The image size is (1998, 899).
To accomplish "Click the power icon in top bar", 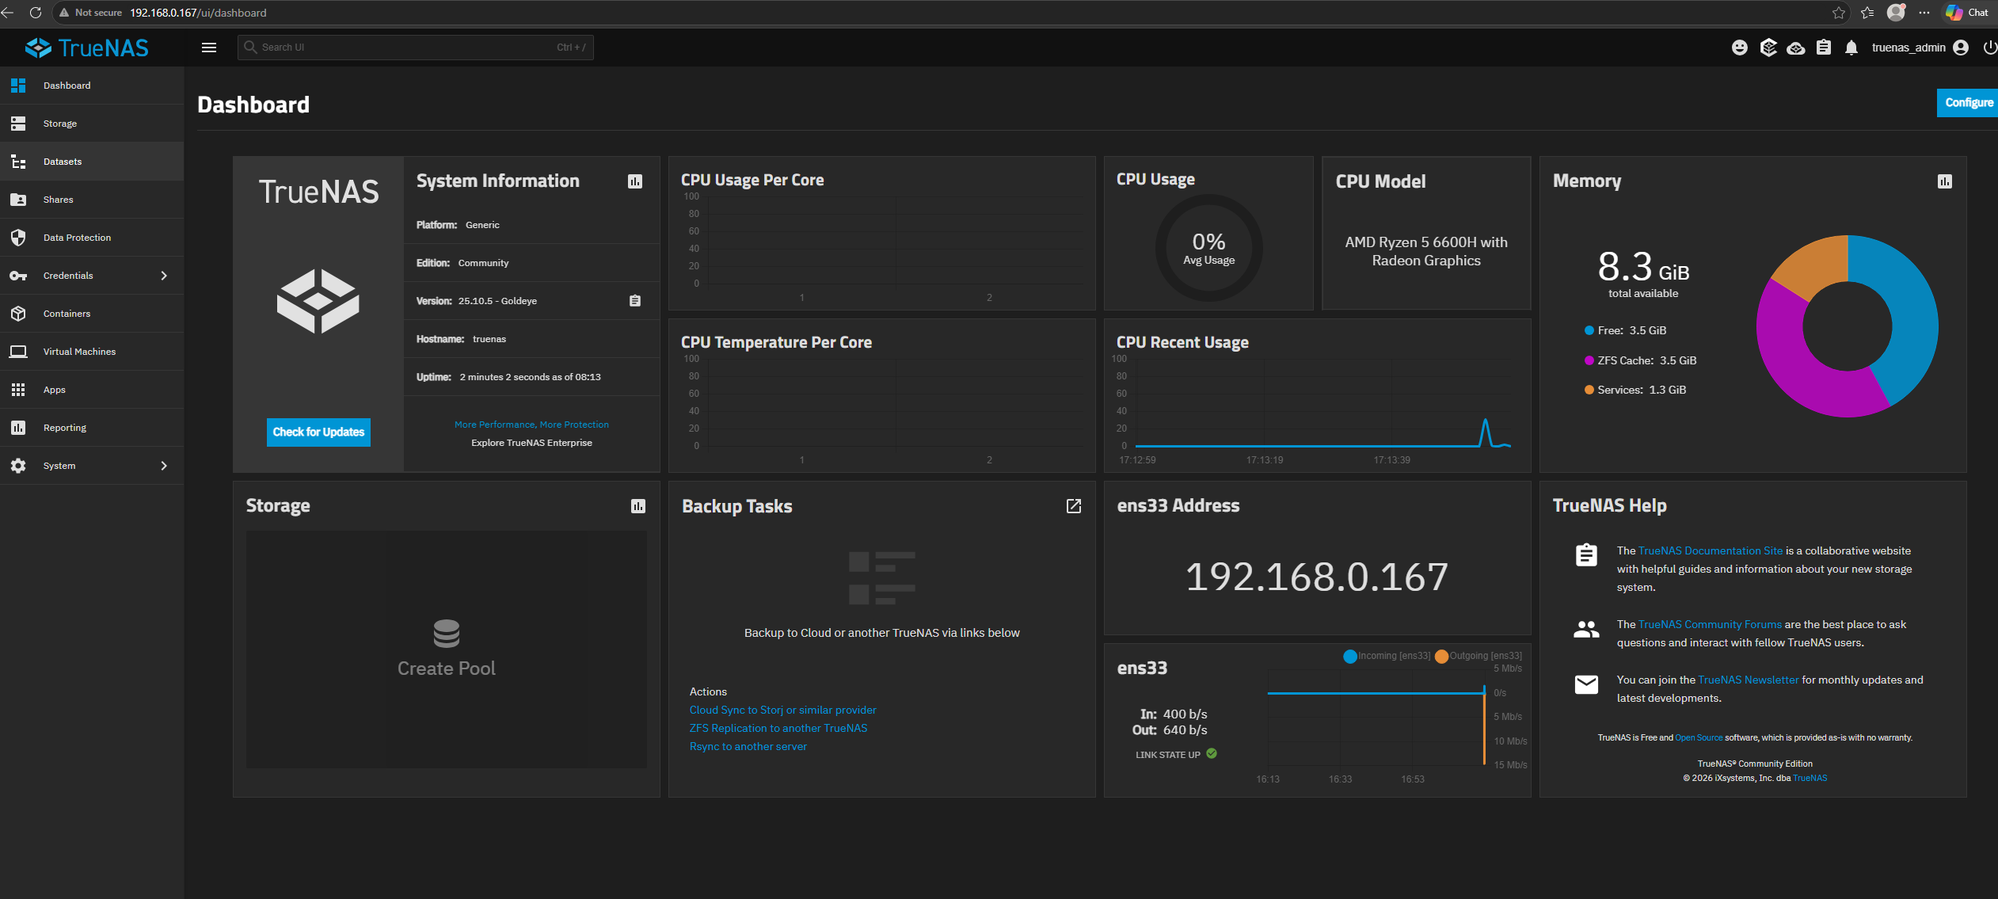I will click(1989, 47).
